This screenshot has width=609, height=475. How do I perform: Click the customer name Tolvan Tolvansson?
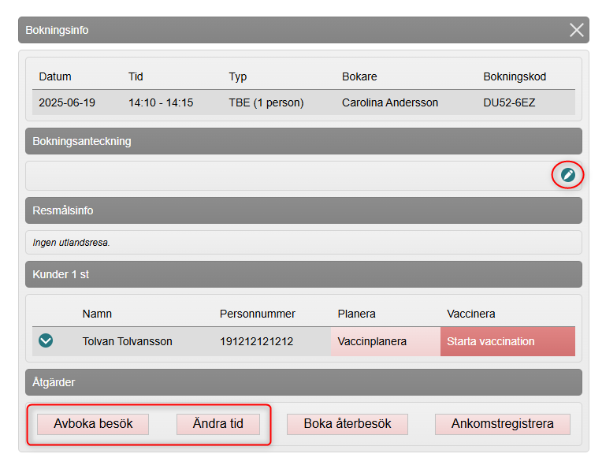point(127,341)
